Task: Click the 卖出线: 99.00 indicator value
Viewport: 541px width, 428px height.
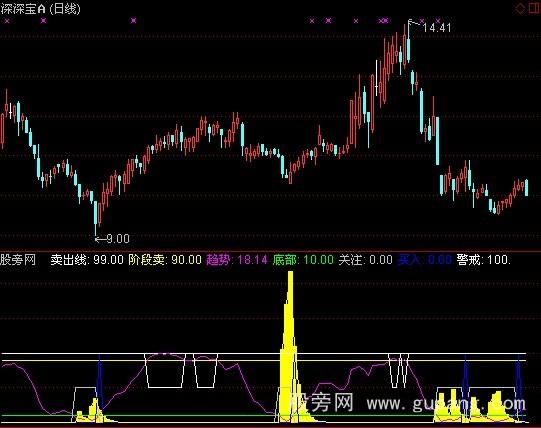Action: (87, 260)
